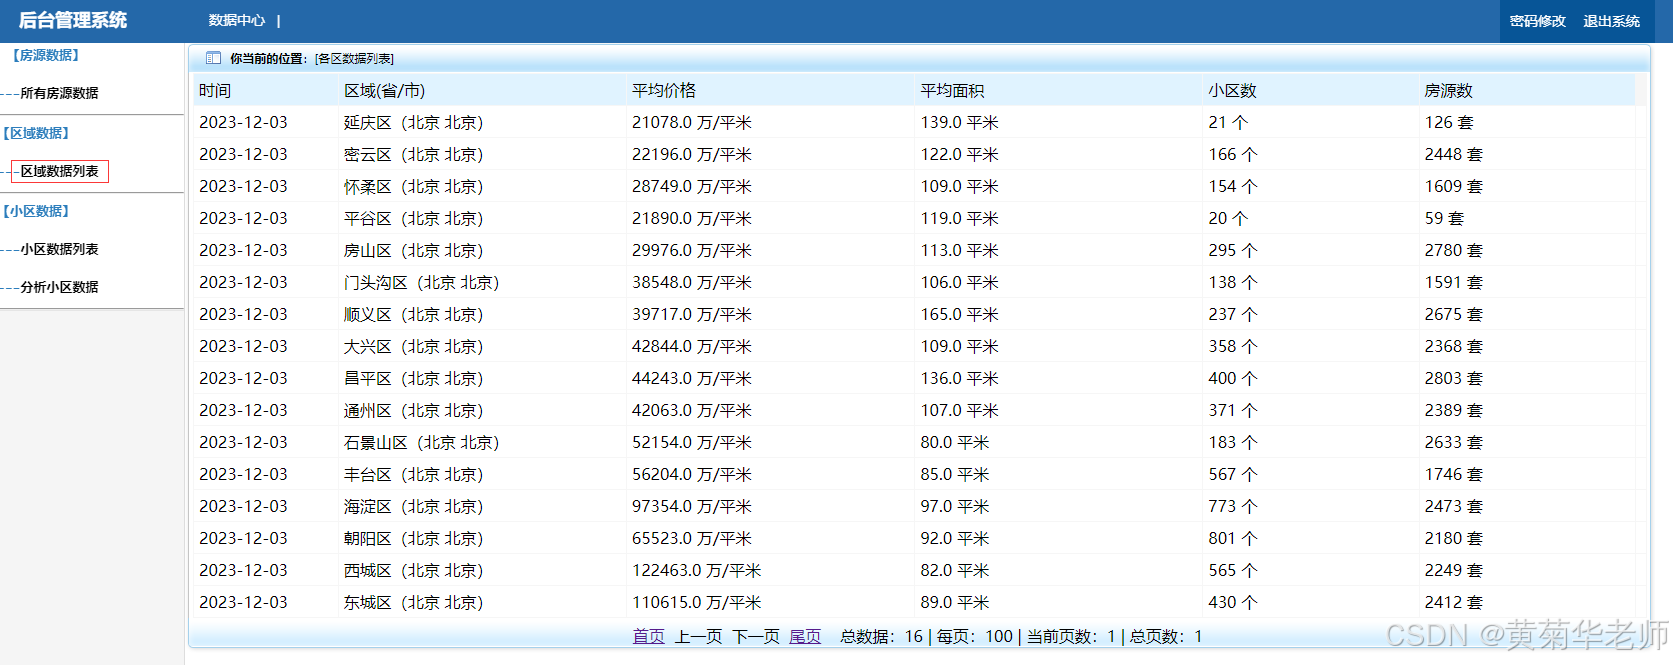This screenshot has width=1673, height=665.
Task: Select 区域数据列表 sidebar item
Action: pyautogui.click(x=59, y=171)
